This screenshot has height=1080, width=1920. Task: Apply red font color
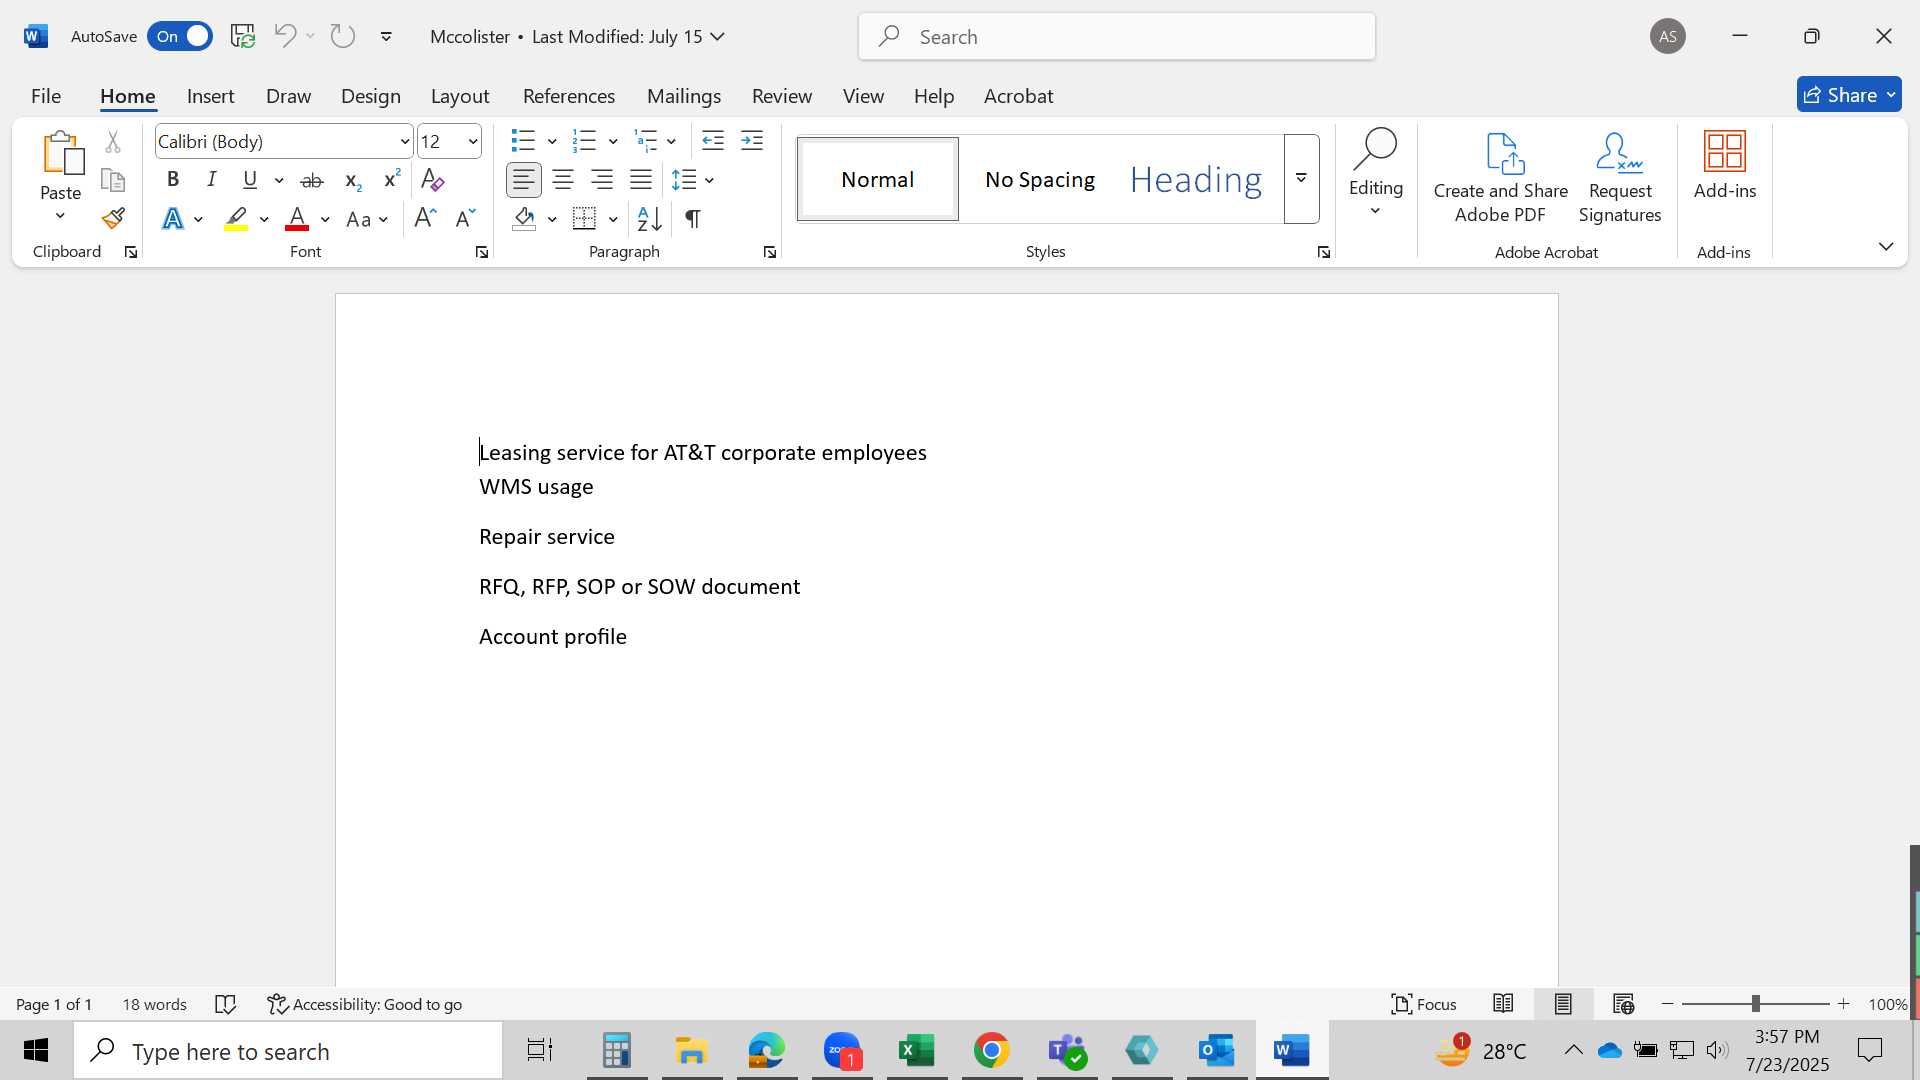tap(297, 219)
